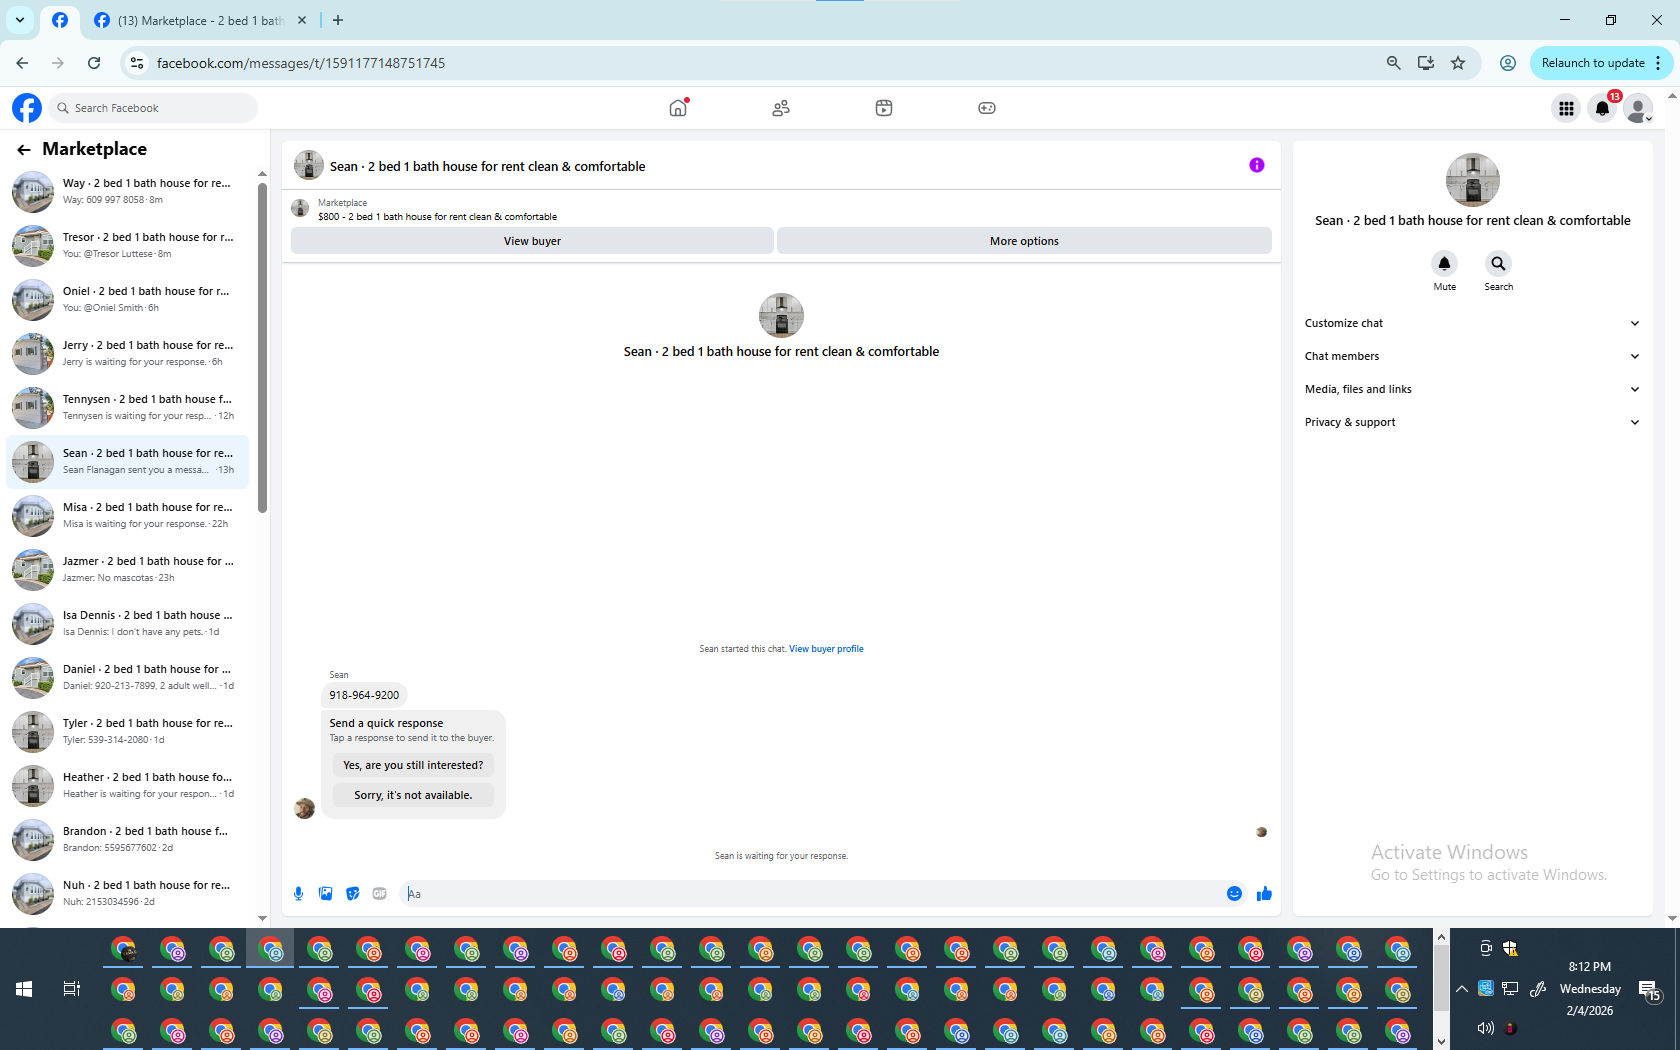
Task: Choose a sticker icon in composer
Action: tap(352, 893)
